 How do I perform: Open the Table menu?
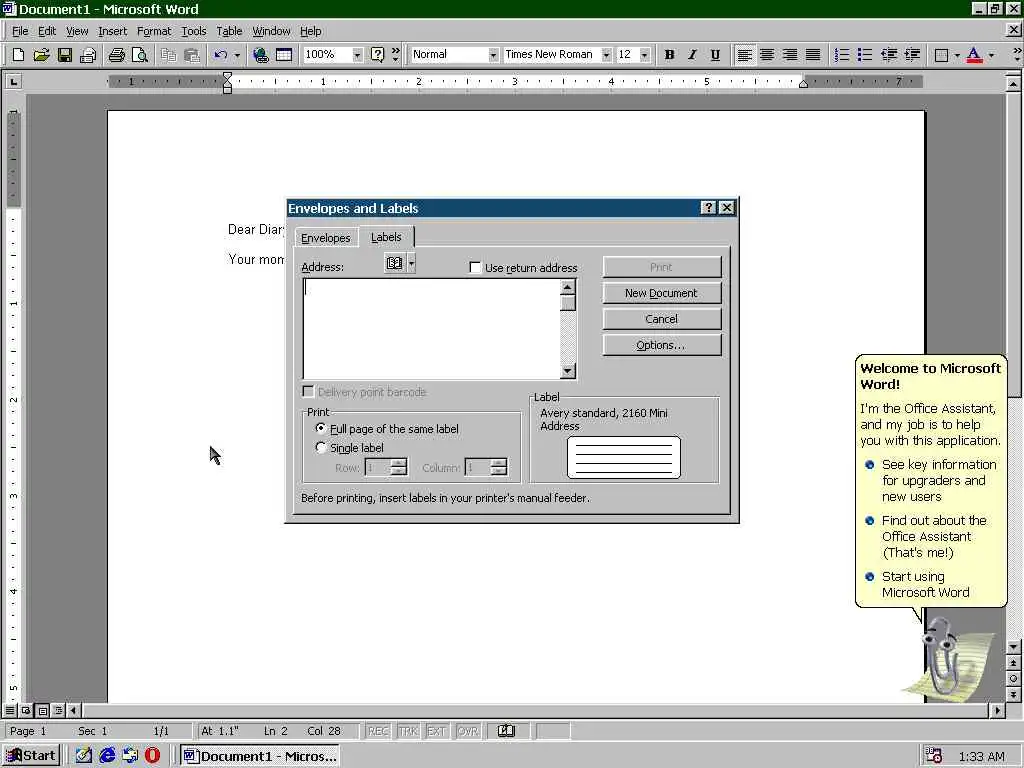click(x=229, y=31)
